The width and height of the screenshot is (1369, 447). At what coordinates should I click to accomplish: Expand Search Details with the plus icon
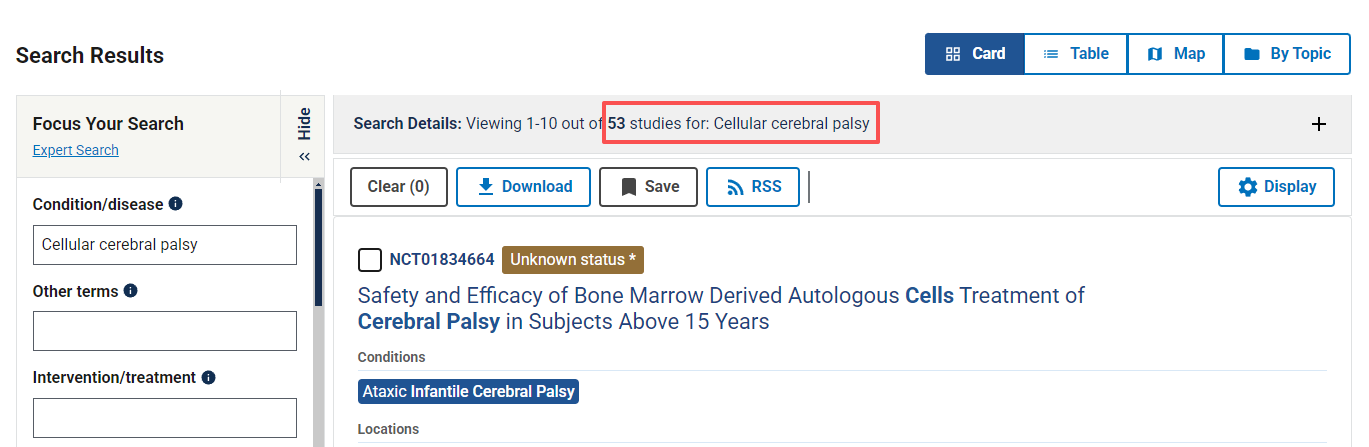pos(1319,124)
